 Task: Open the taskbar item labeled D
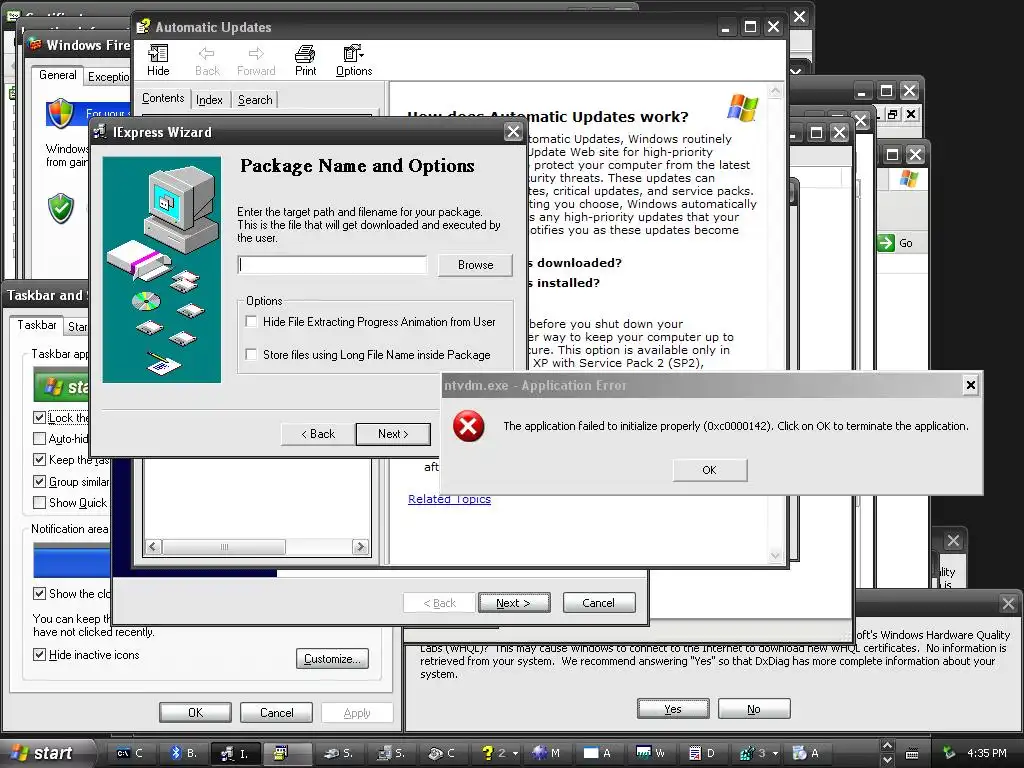tap(702, 753)
